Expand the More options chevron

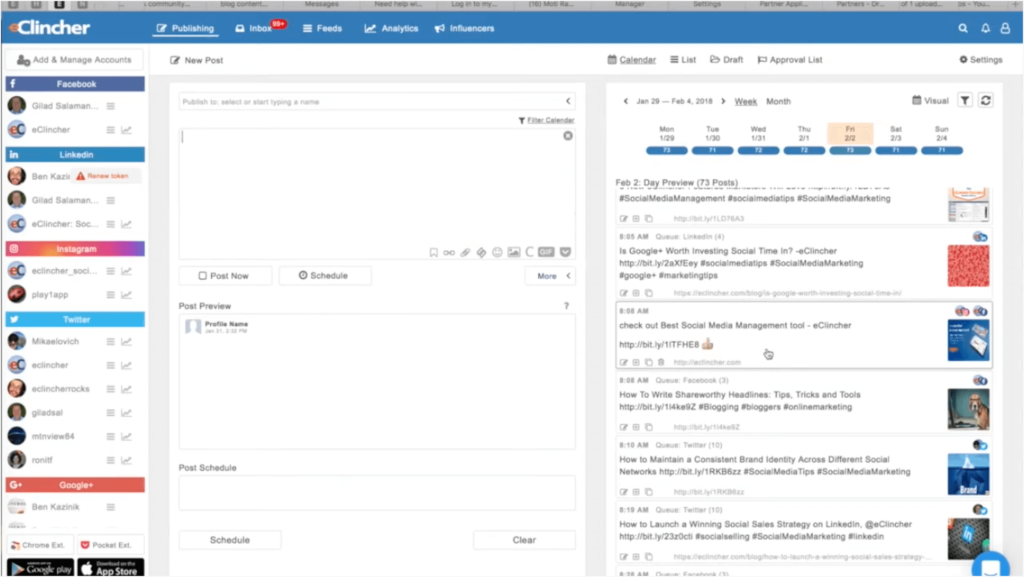(x=568, y=276)
